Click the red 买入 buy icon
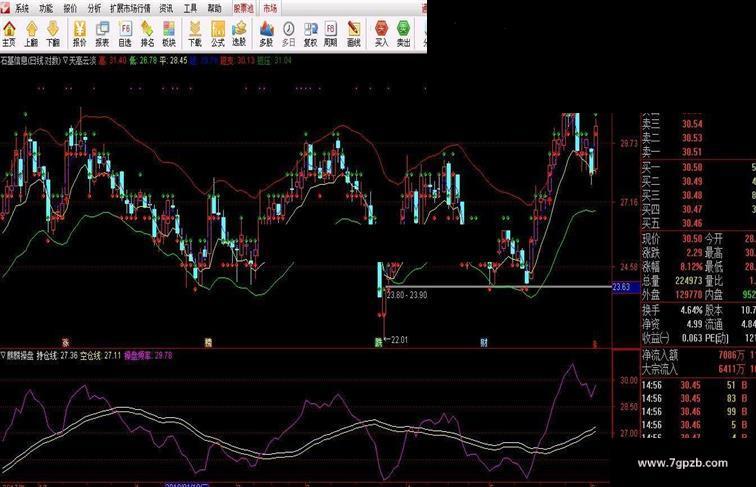756x487 pixels. [x=381, y=34]
